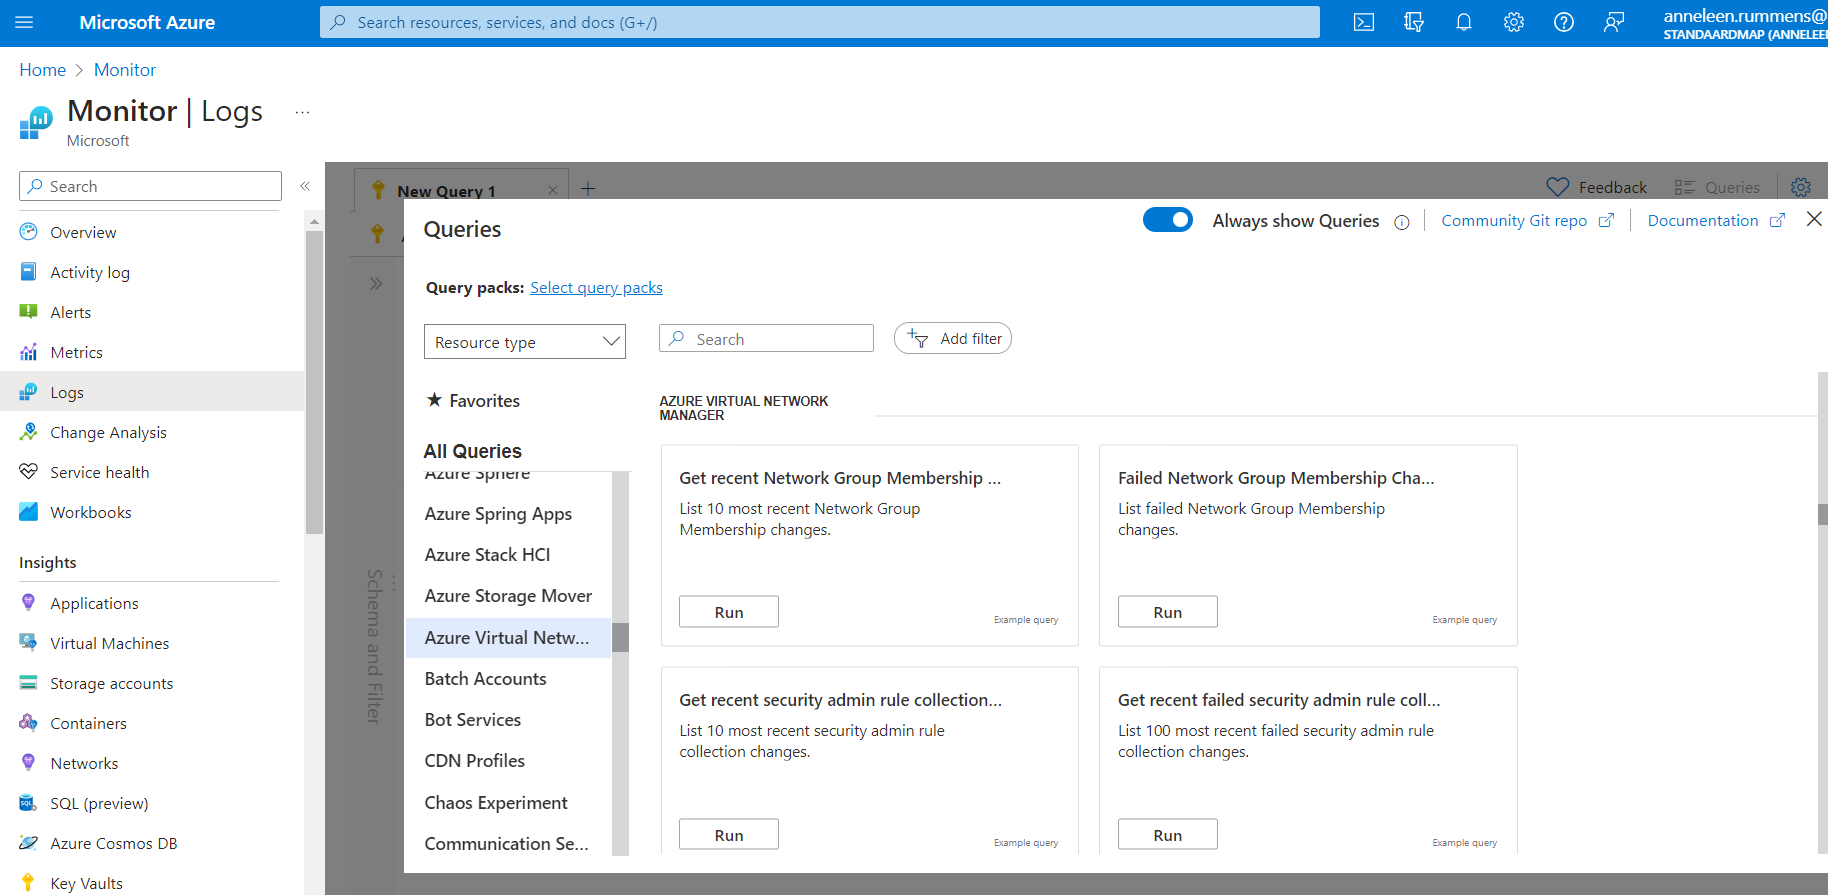The image size is (1828, 895).
Task: Click the Service health heart icon
Action: [x=29, y=472]
